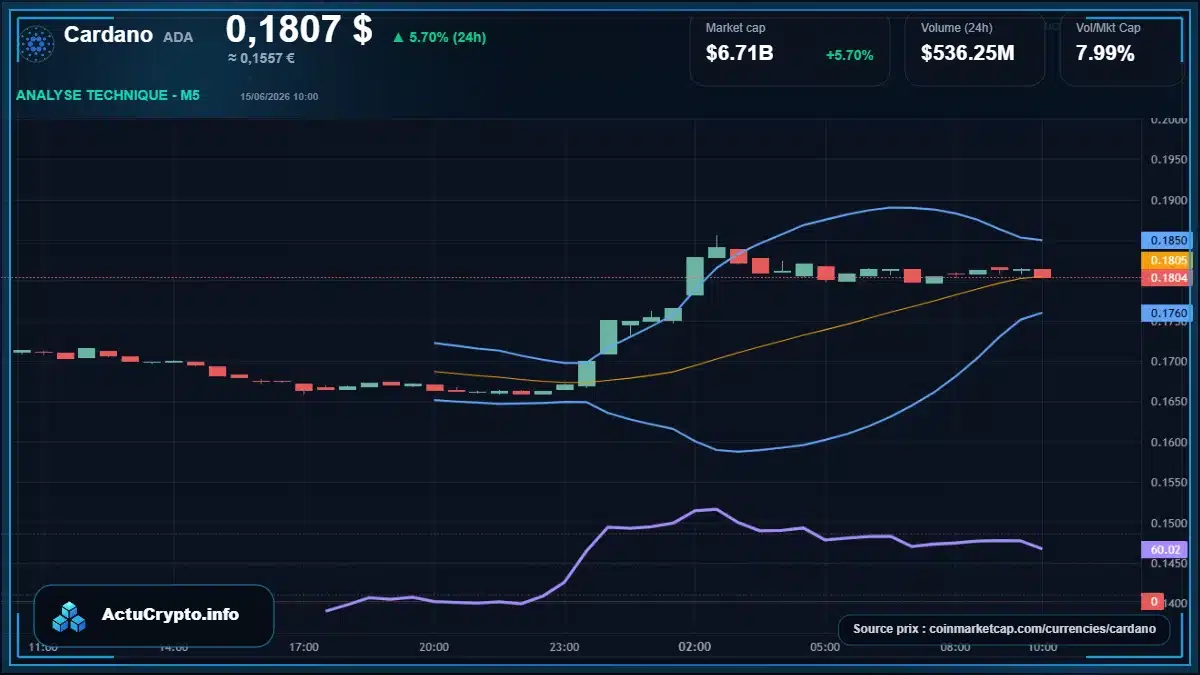Click the '0.1550' price axis label
1200x675 pixels.
1167,482
